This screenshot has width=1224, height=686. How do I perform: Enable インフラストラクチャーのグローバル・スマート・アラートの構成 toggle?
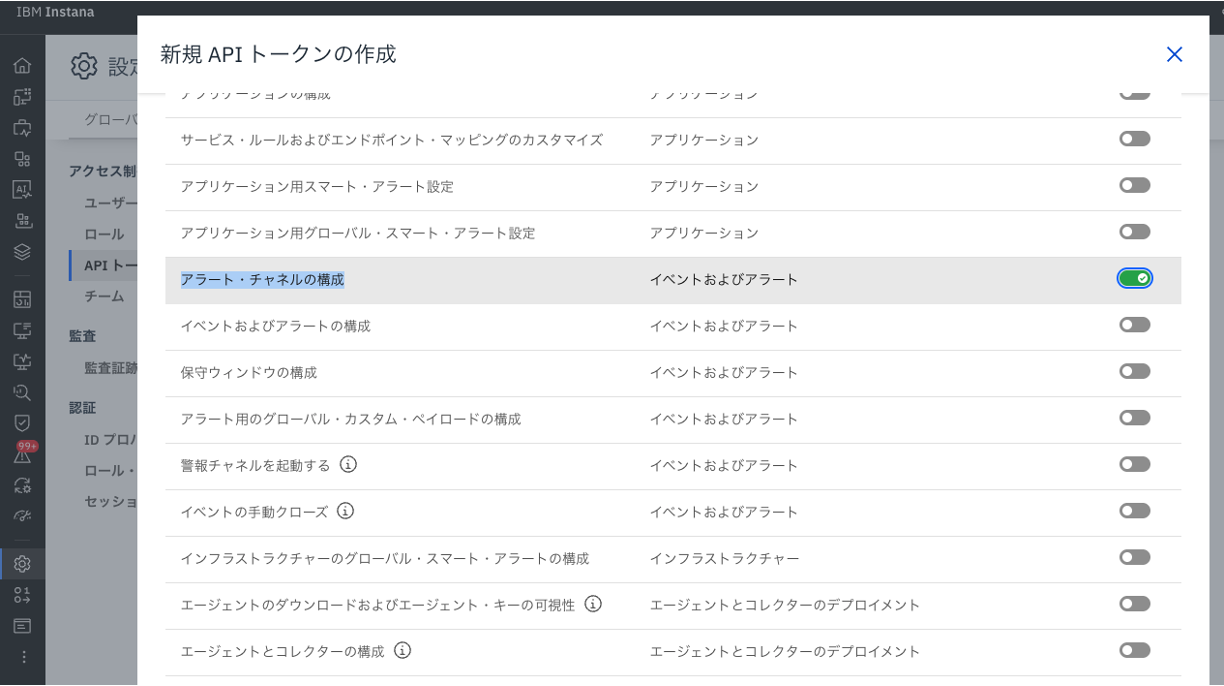[x=1135, y=557]
